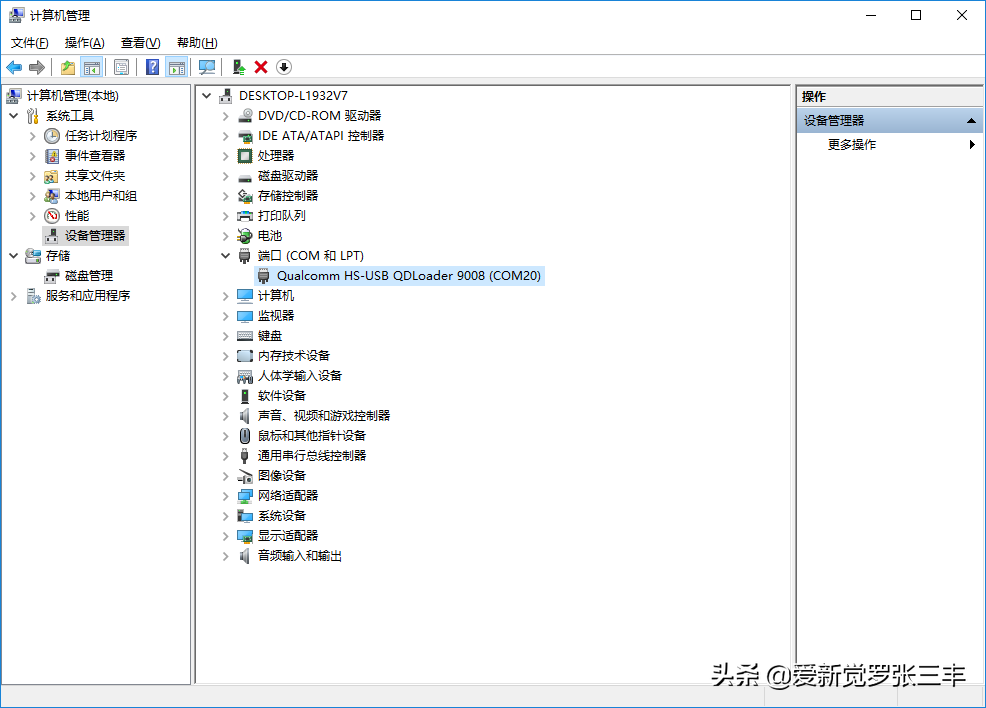Click the Up one level folder icon

click(x=68, y=67)
